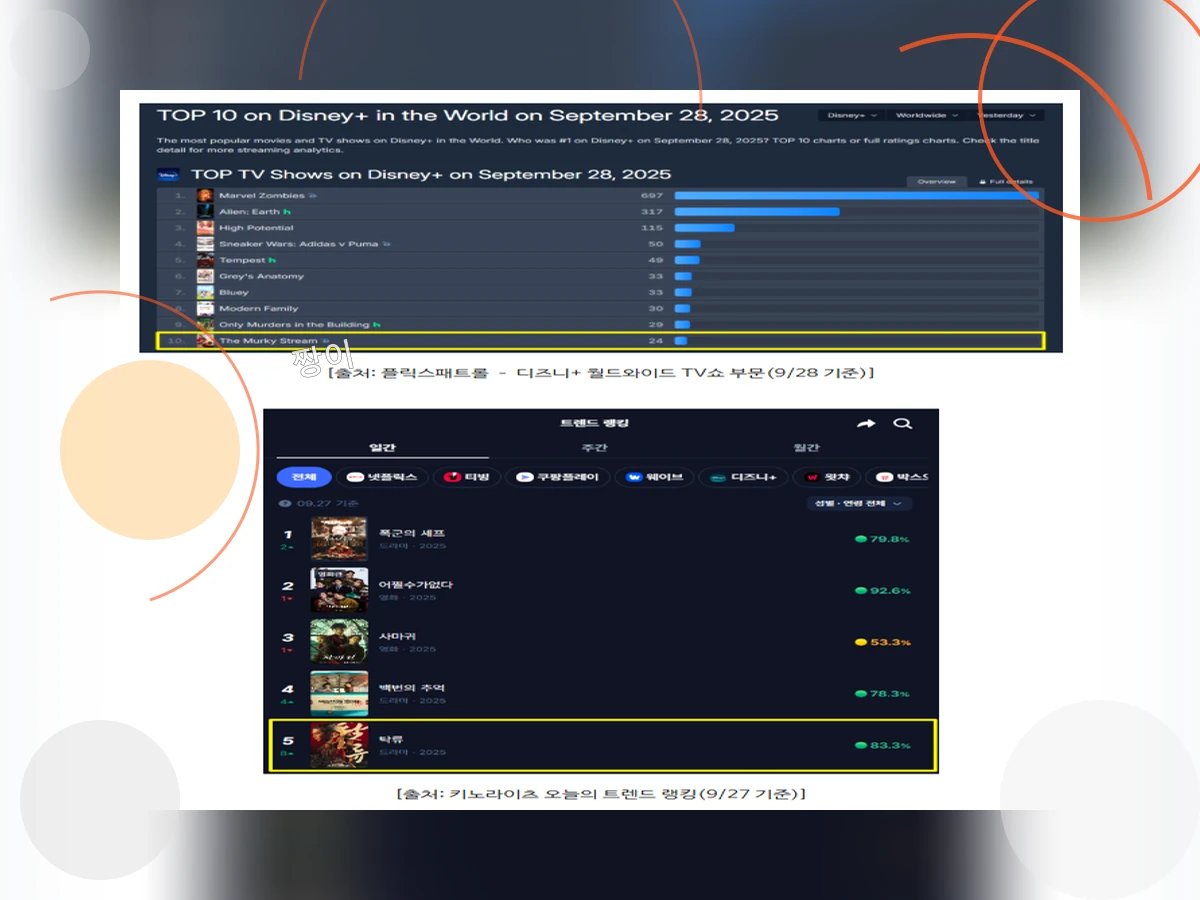The height and width of the screenshot is (900, 1200).
Task: Open the Tempest title link
Action: pyautogui.click(x=242, y=260)
